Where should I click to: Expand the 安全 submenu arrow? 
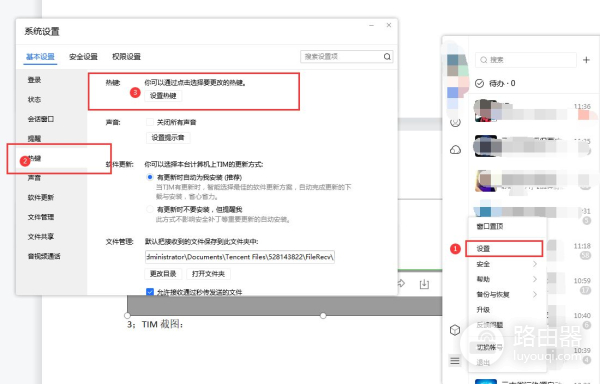tap(535, 264)
